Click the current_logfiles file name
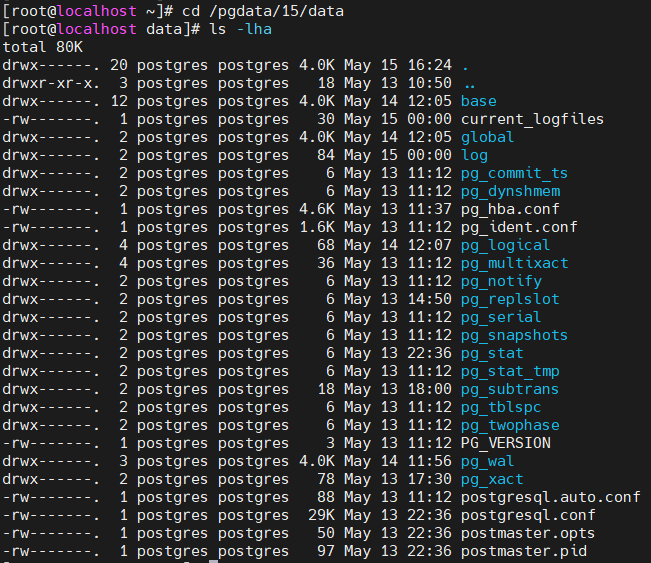 point(532,119)
